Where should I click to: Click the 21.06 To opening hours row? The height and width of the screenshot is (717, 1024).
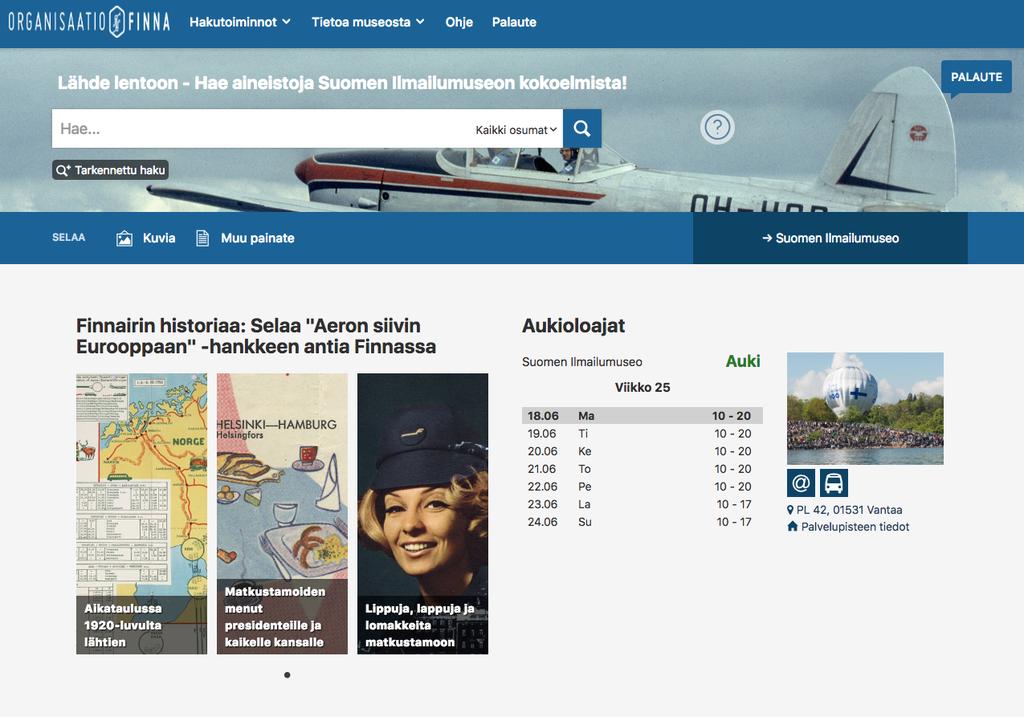click(x=642, y=469)
